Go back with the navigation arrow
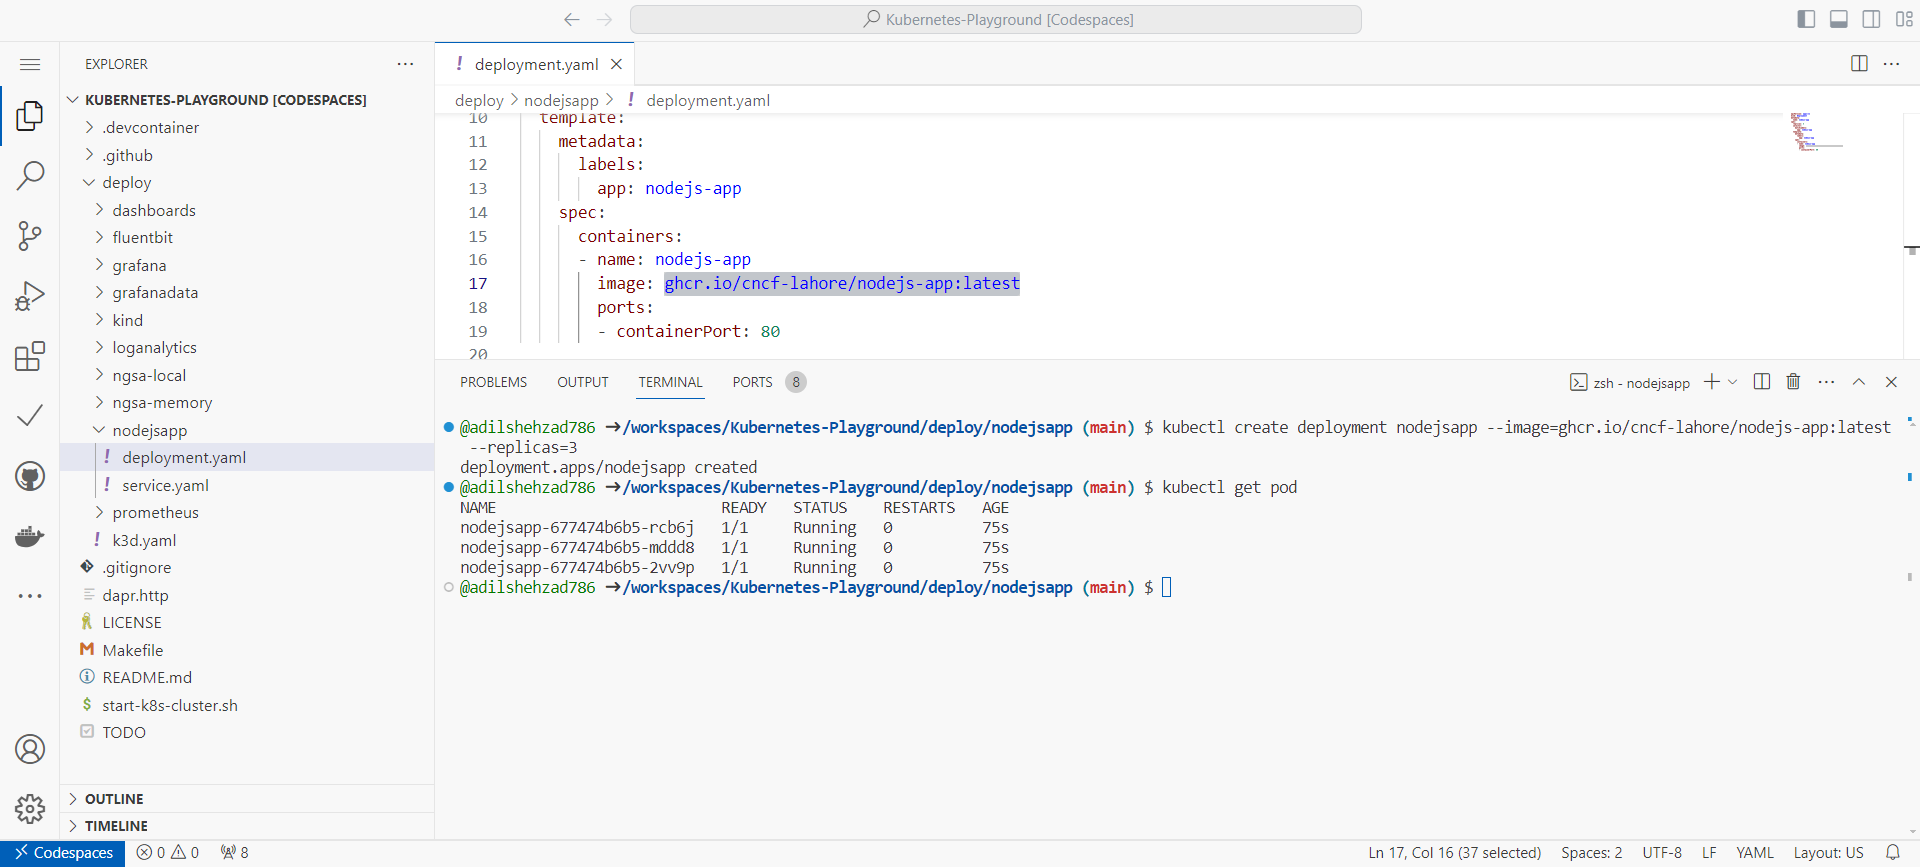This screenshot has height=867, width=1920. click(x=571, y=19)
